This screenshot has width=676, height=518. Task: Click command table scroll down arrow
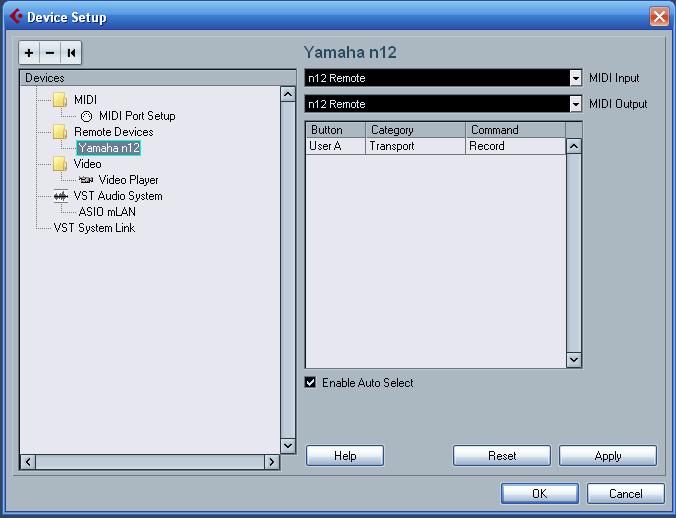click(573, 359)
